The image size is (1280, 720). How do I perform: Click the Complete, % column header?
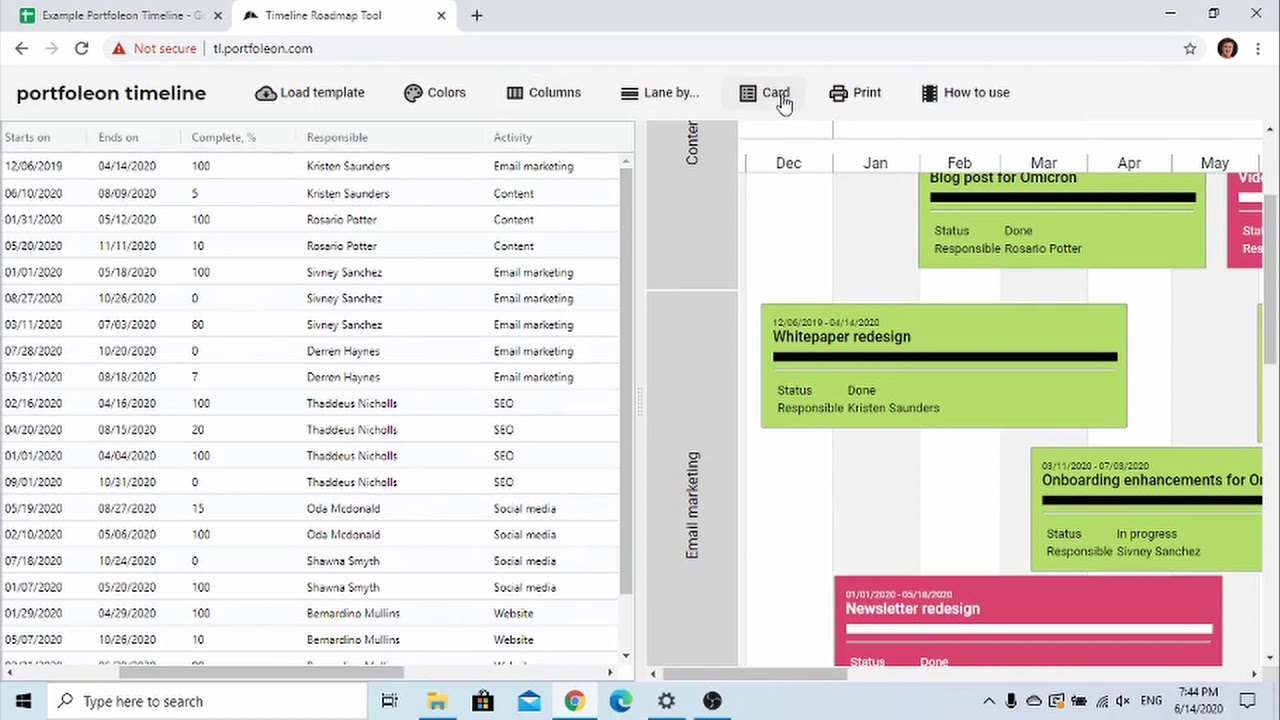[224, 137]
